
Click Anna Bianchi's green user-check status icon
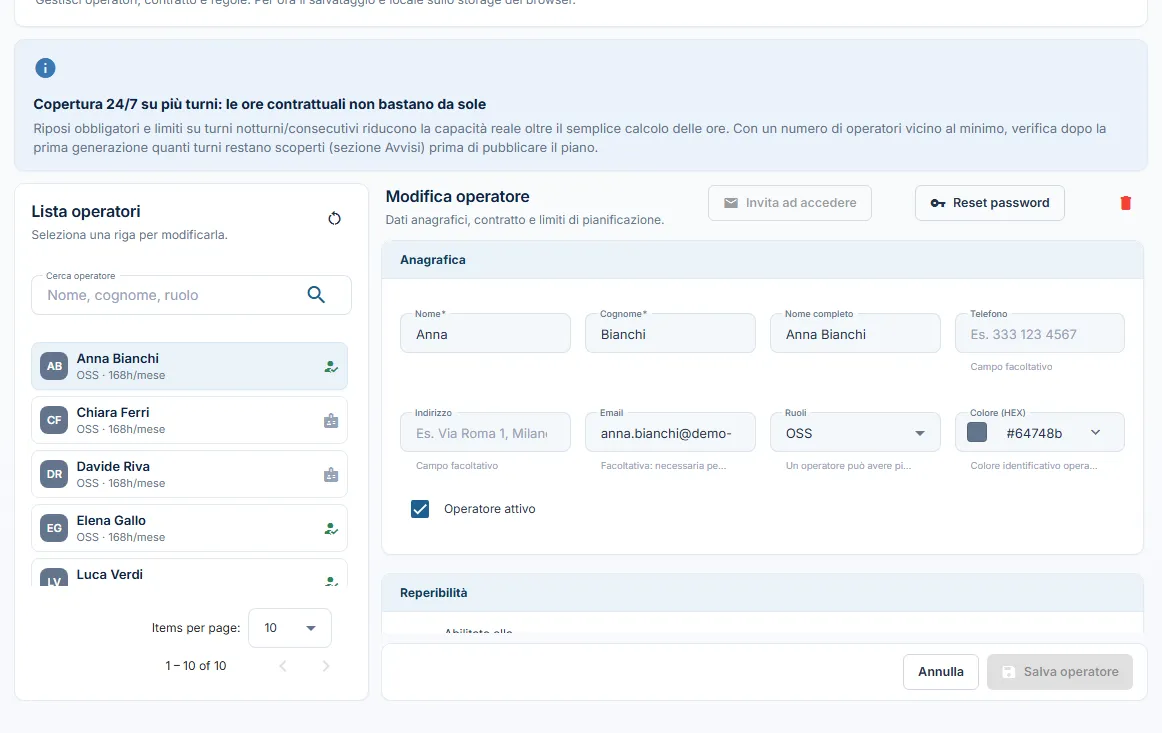(x=331, y=367)
